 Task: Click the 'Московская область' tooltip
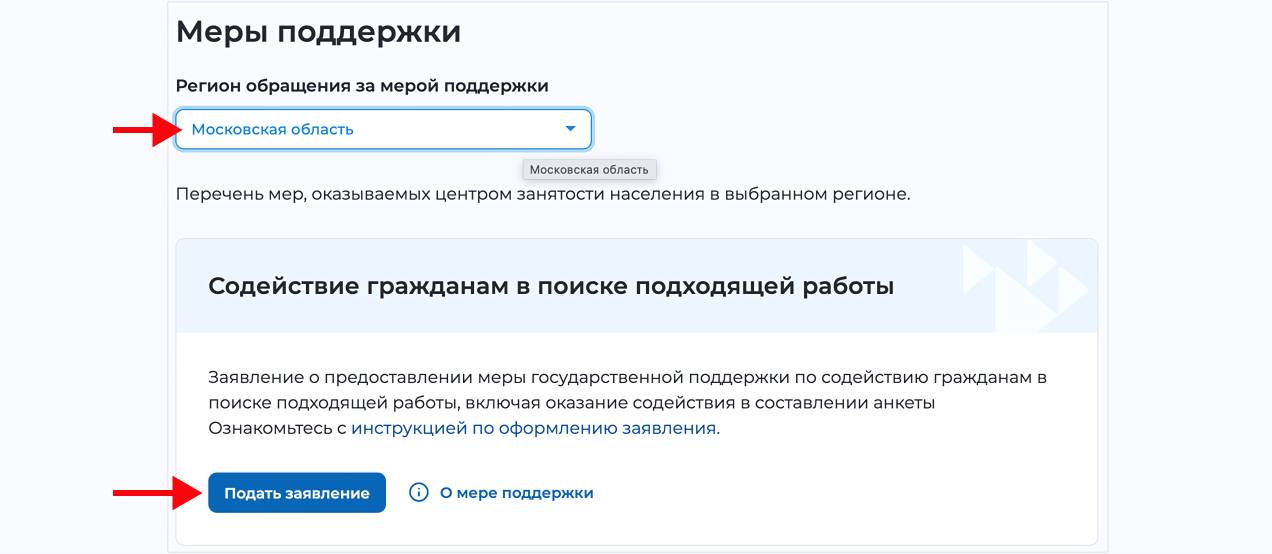pos(589,169)
